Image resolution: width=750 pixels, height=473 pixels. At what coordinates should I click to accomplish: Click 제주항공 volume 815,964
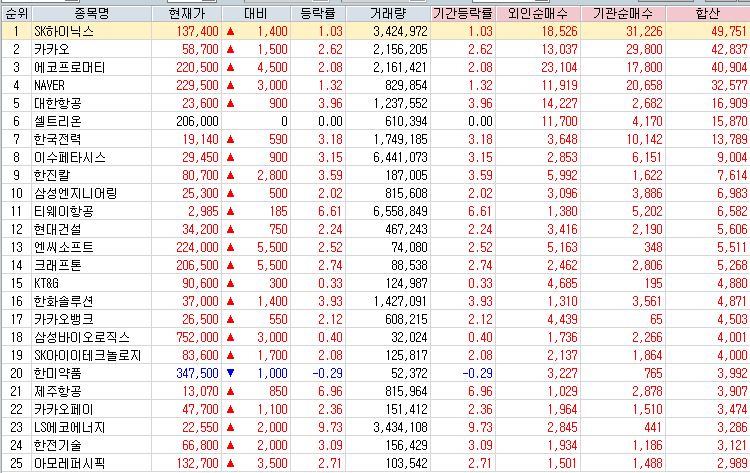(x=407, y=391)
